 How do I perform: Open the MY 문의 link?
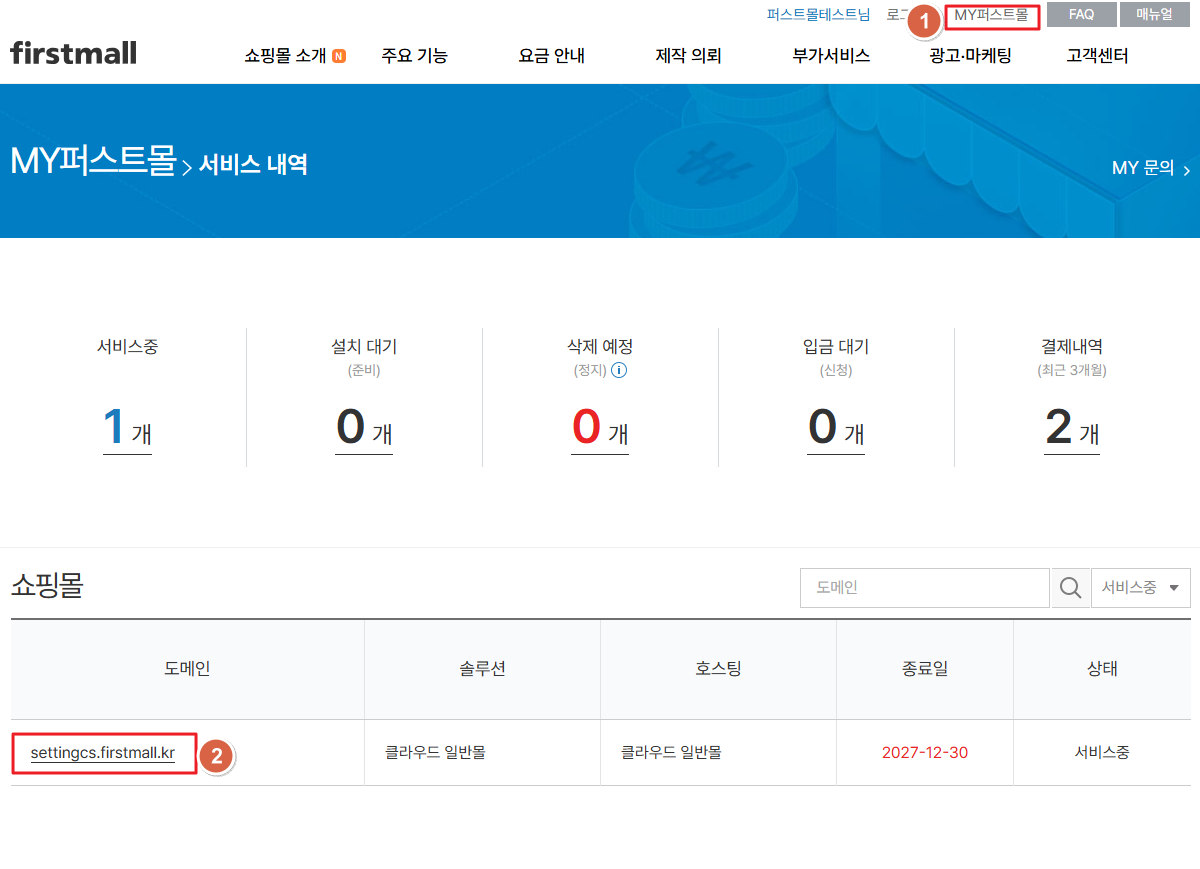[x=1150, y=168]
